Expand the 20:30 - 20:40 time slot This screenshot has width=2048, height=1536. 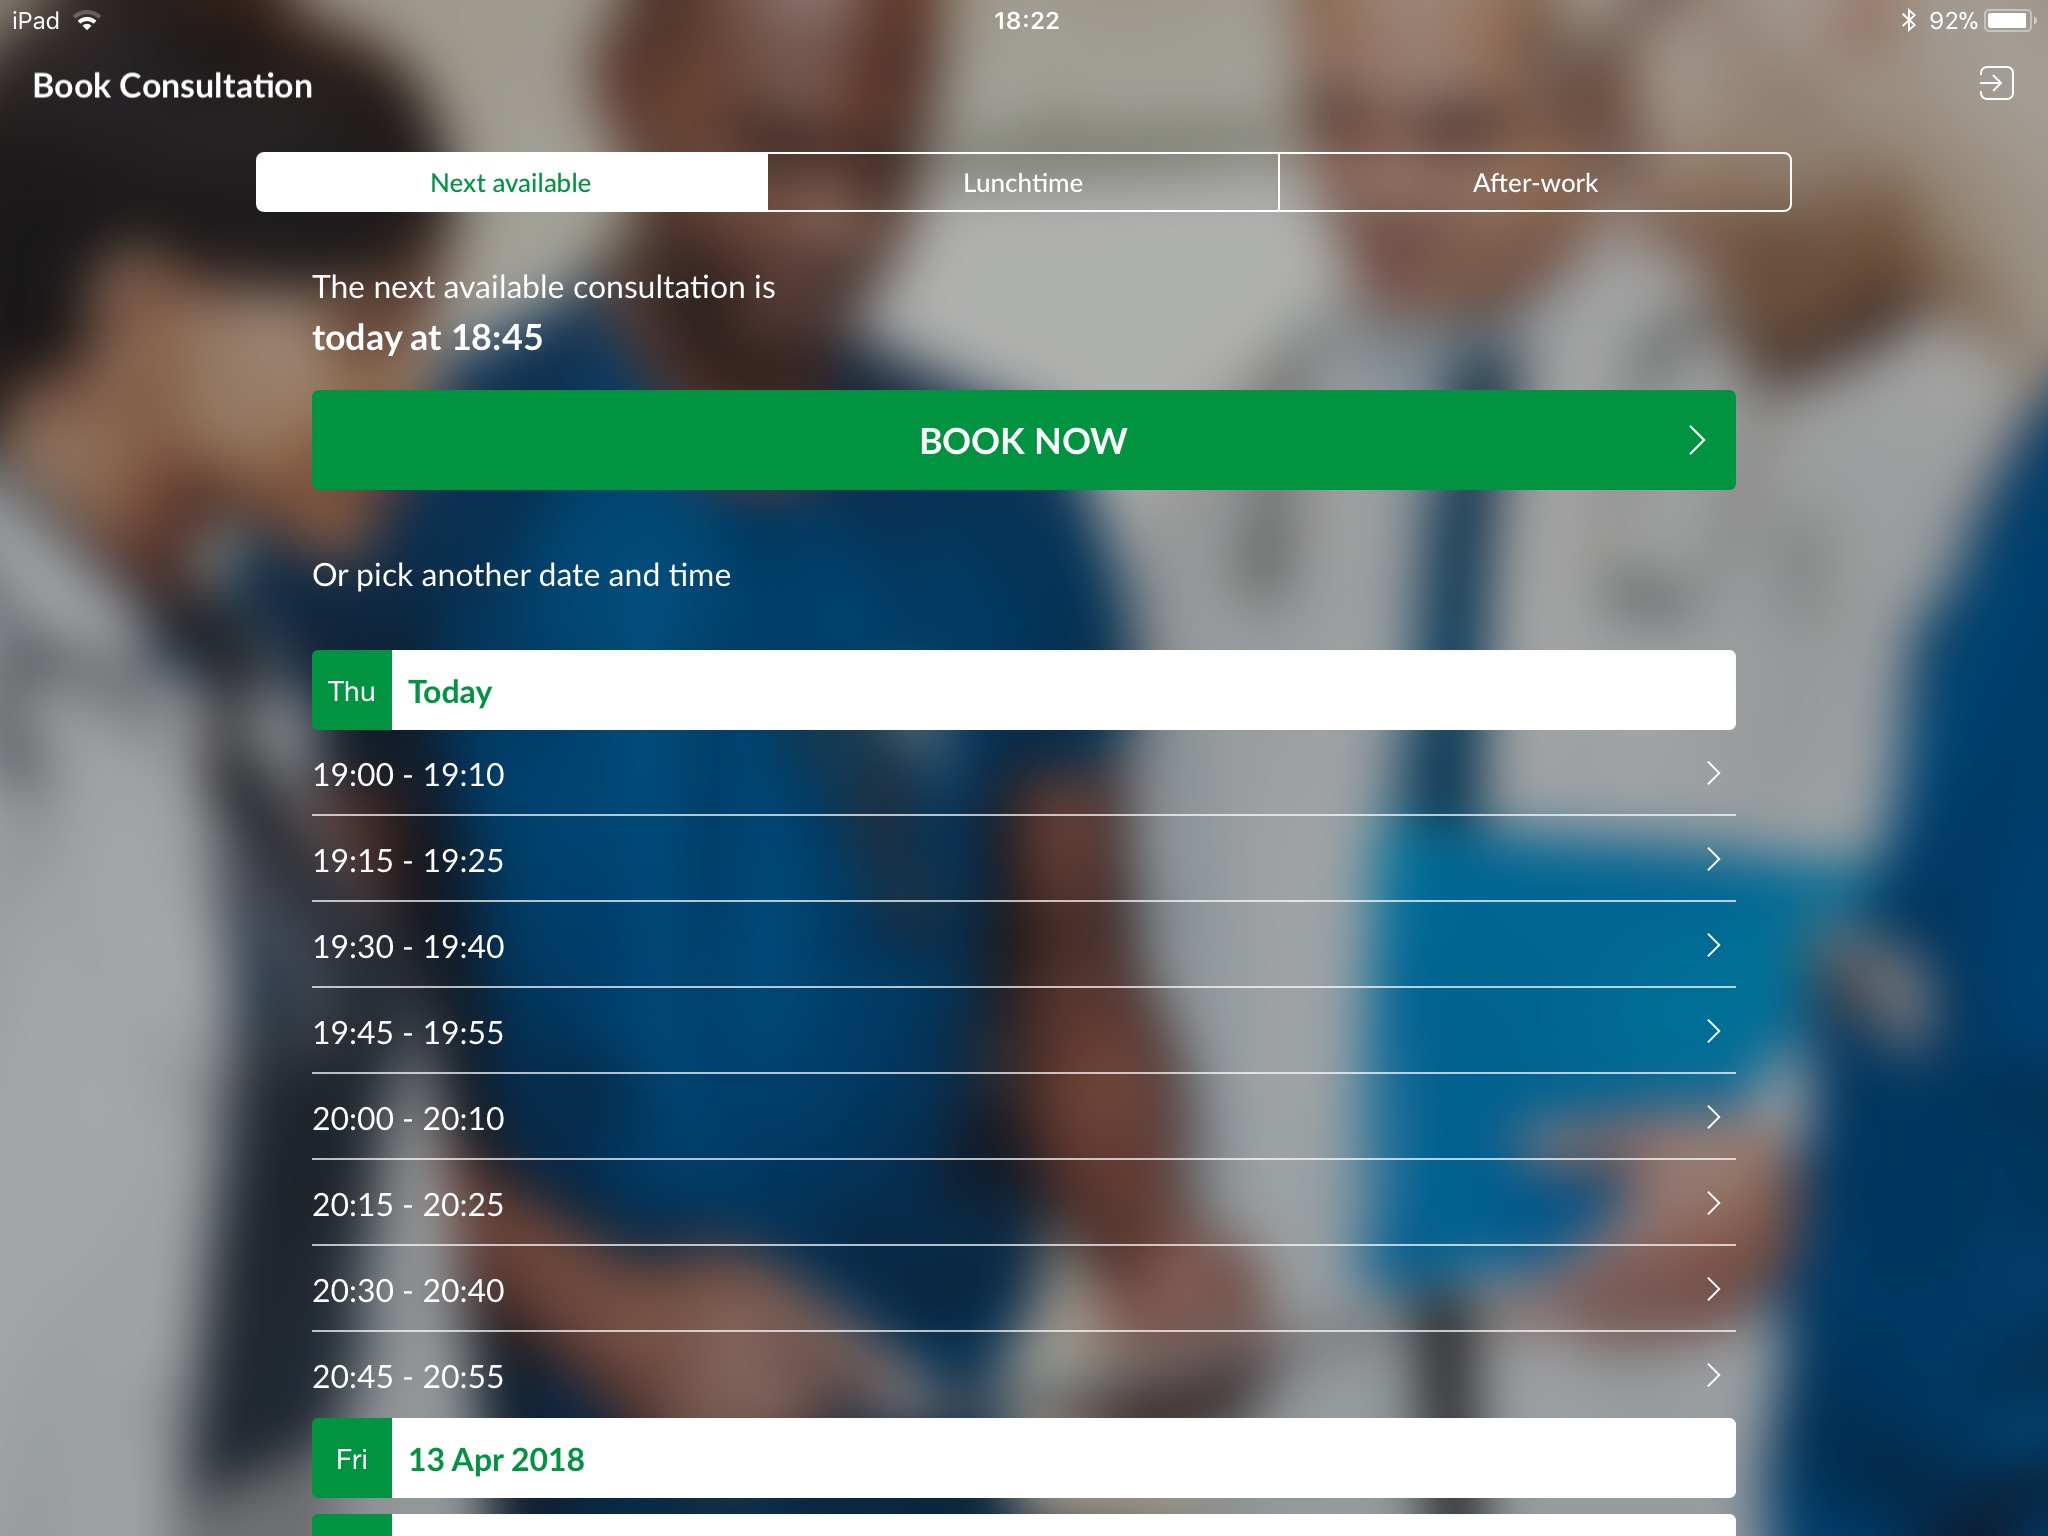(x=1022, y=1289)
